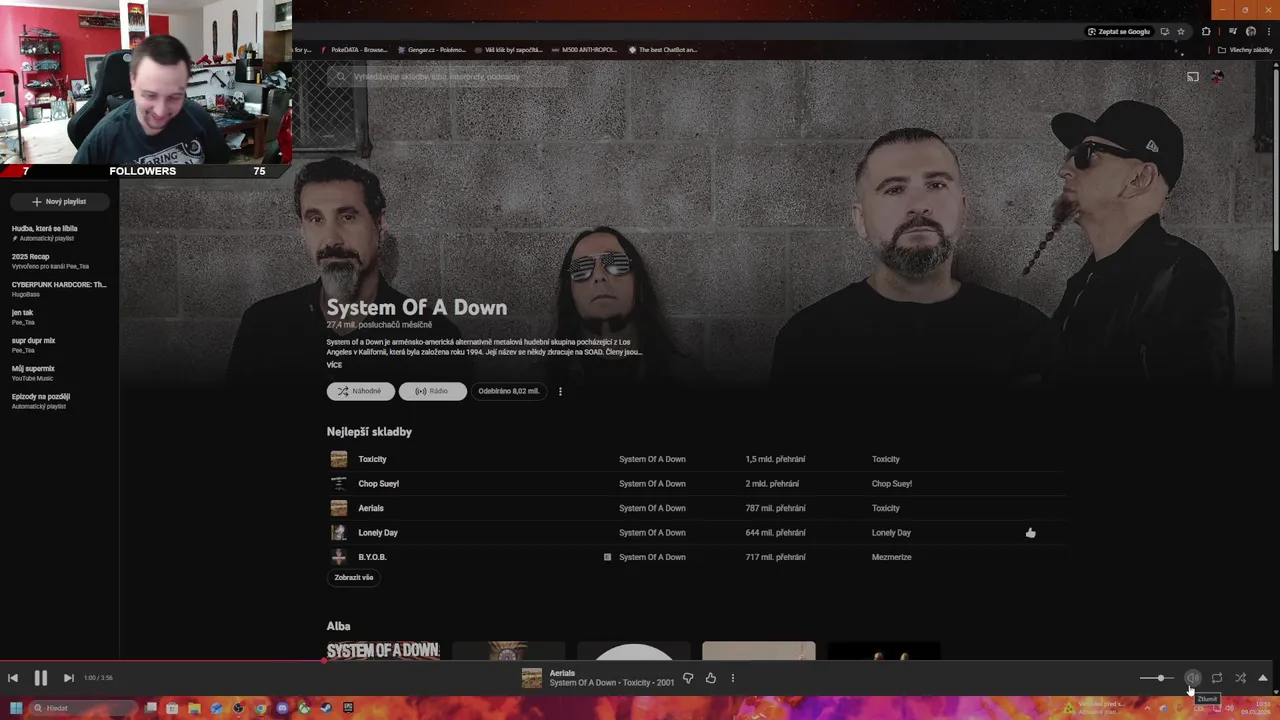Pause the playing song
Screen dimensions: 1280x720
point(41,678)
